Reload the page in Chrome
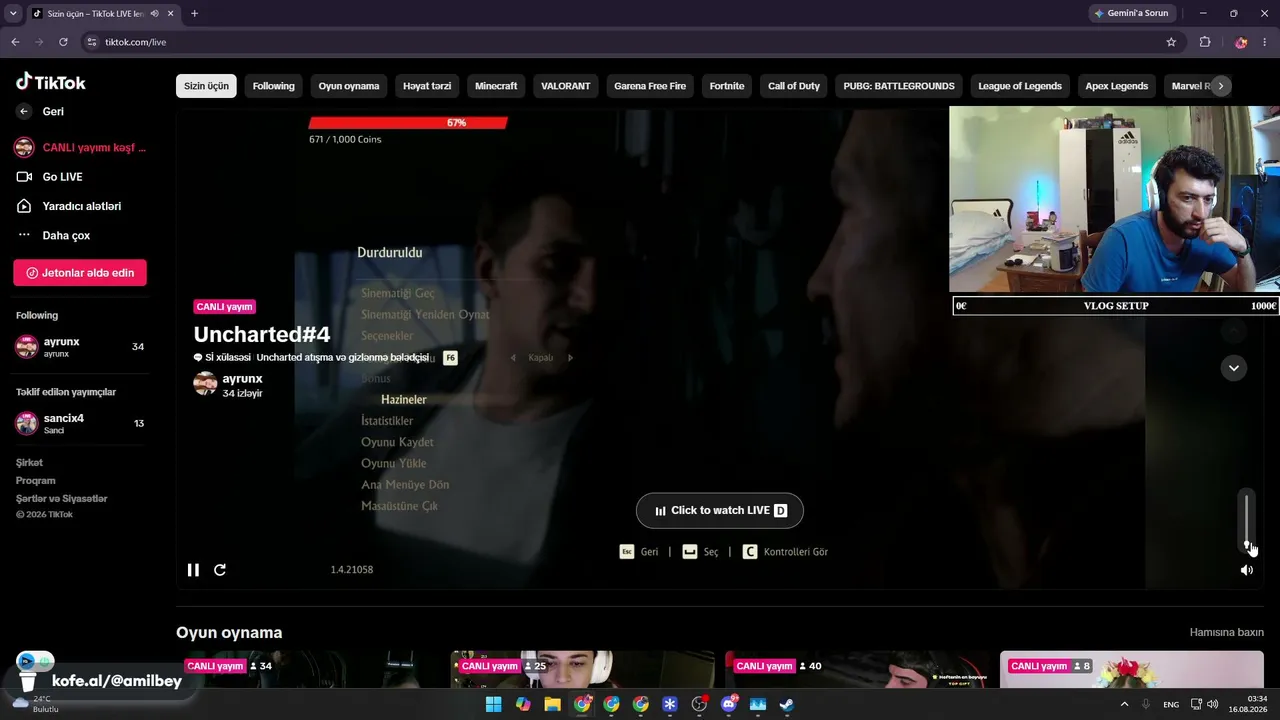 (x=63, y=42)
